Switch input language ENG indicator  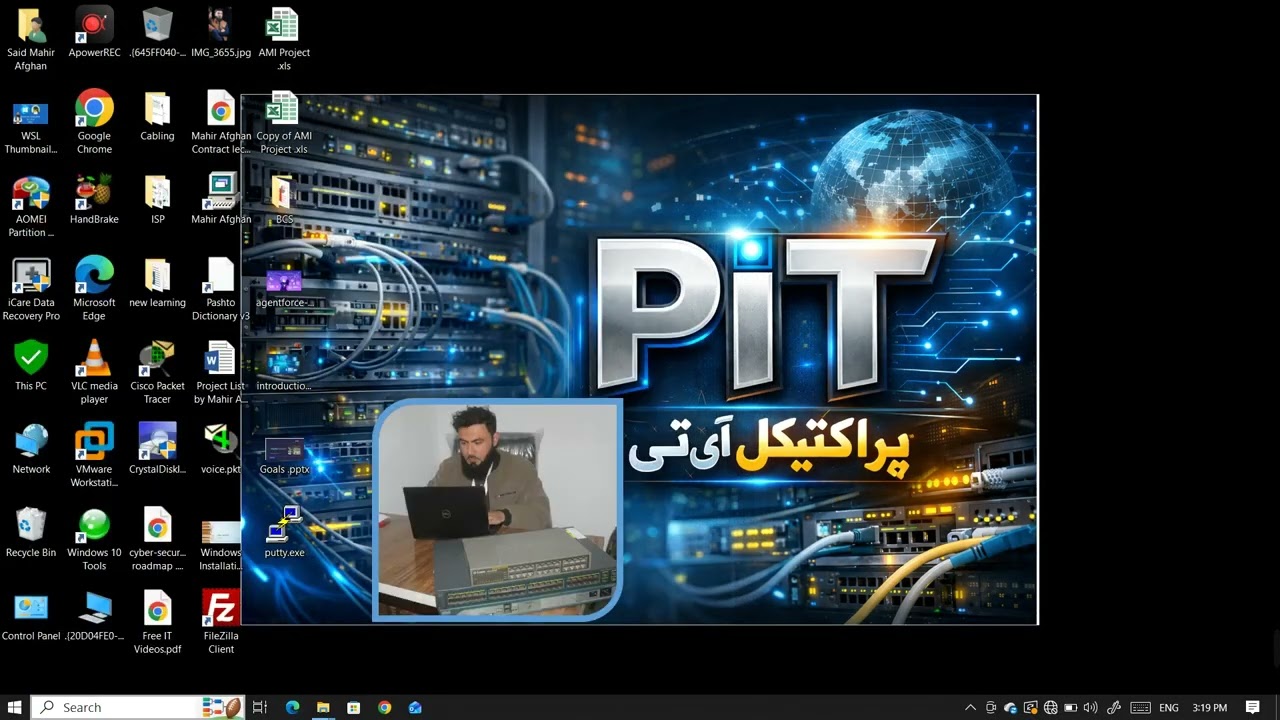1168,707
